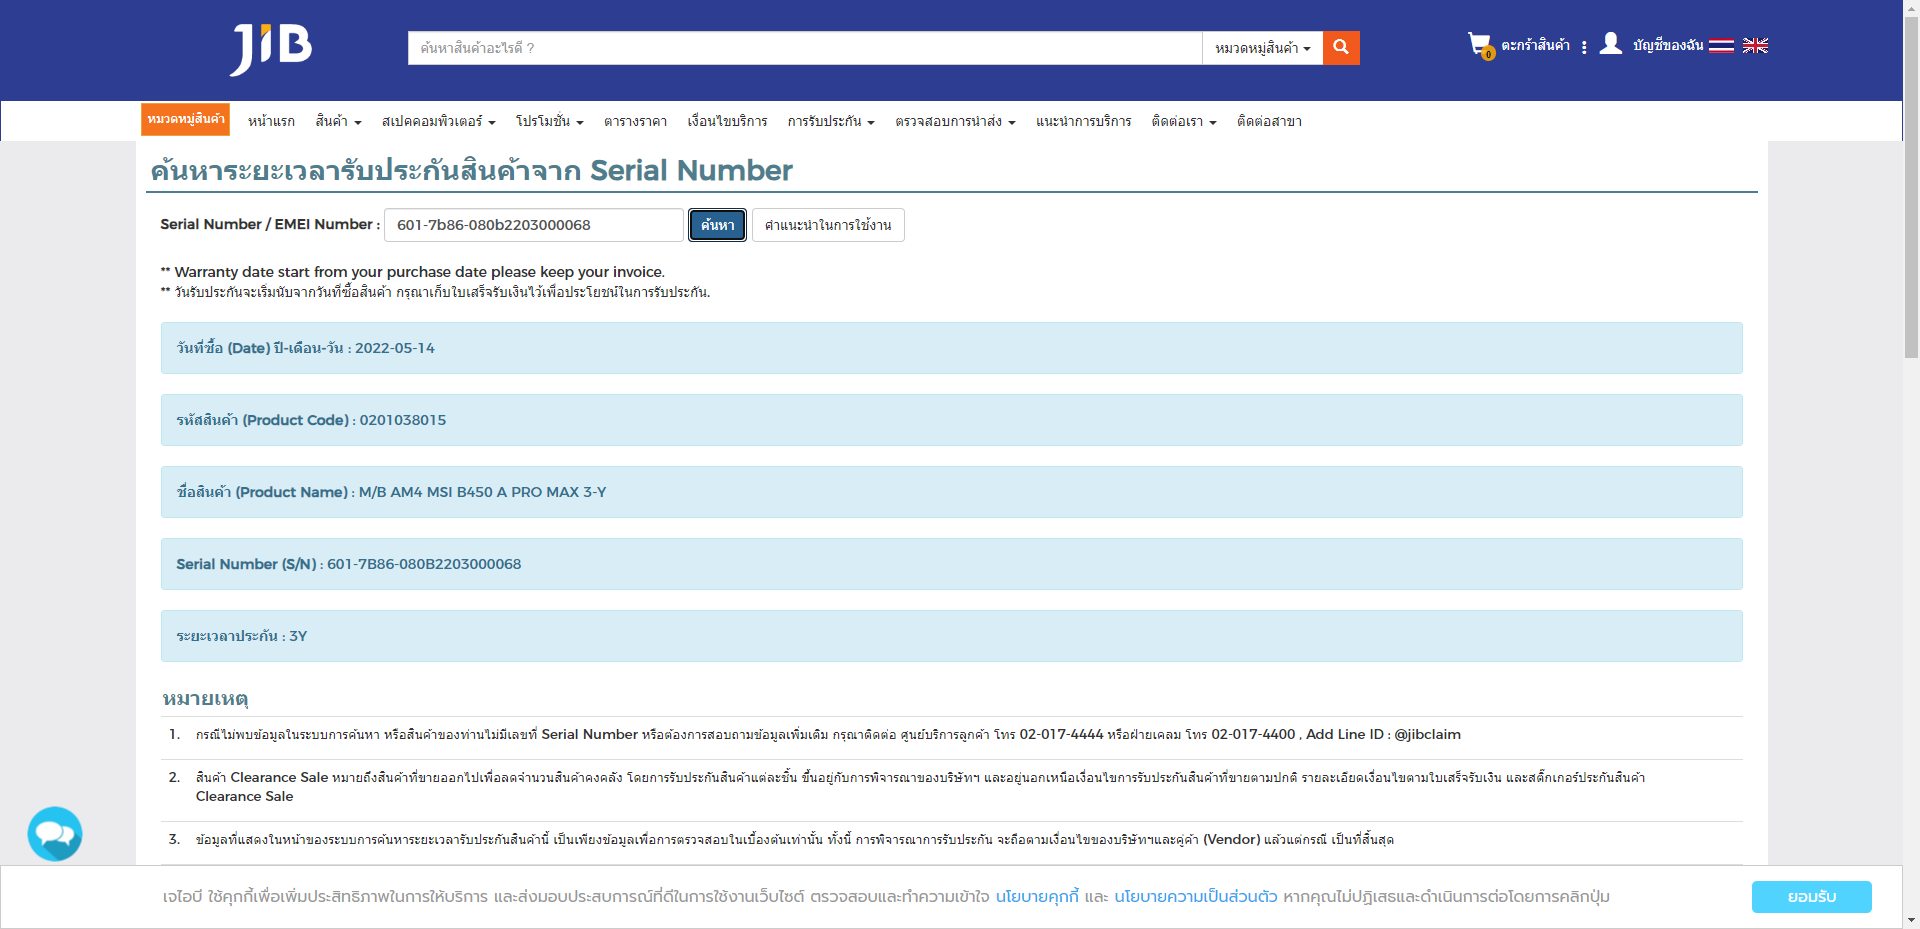Open the ตารางราคา menu item
The height and width of the screenshot is (929, 1920).
tap(635, 121)
